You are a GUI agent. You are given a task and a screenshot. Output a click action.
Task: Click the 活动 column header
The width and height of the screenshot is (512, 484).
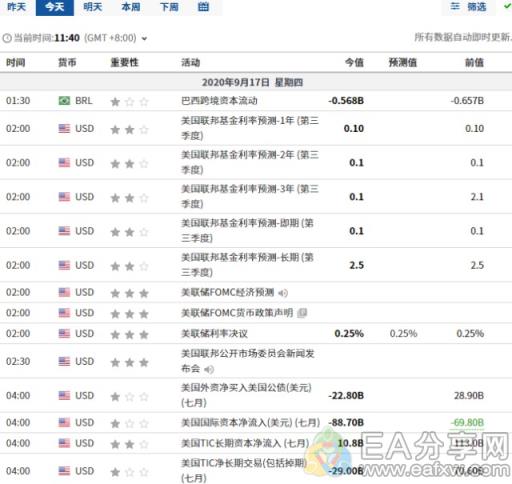pyautogui.click(x=191, y=62)
